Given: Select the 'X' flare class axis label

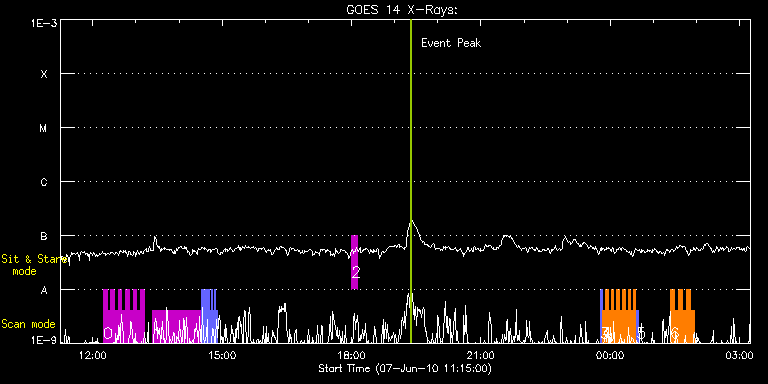Looking at the screenshot, I should coord(44,74).
